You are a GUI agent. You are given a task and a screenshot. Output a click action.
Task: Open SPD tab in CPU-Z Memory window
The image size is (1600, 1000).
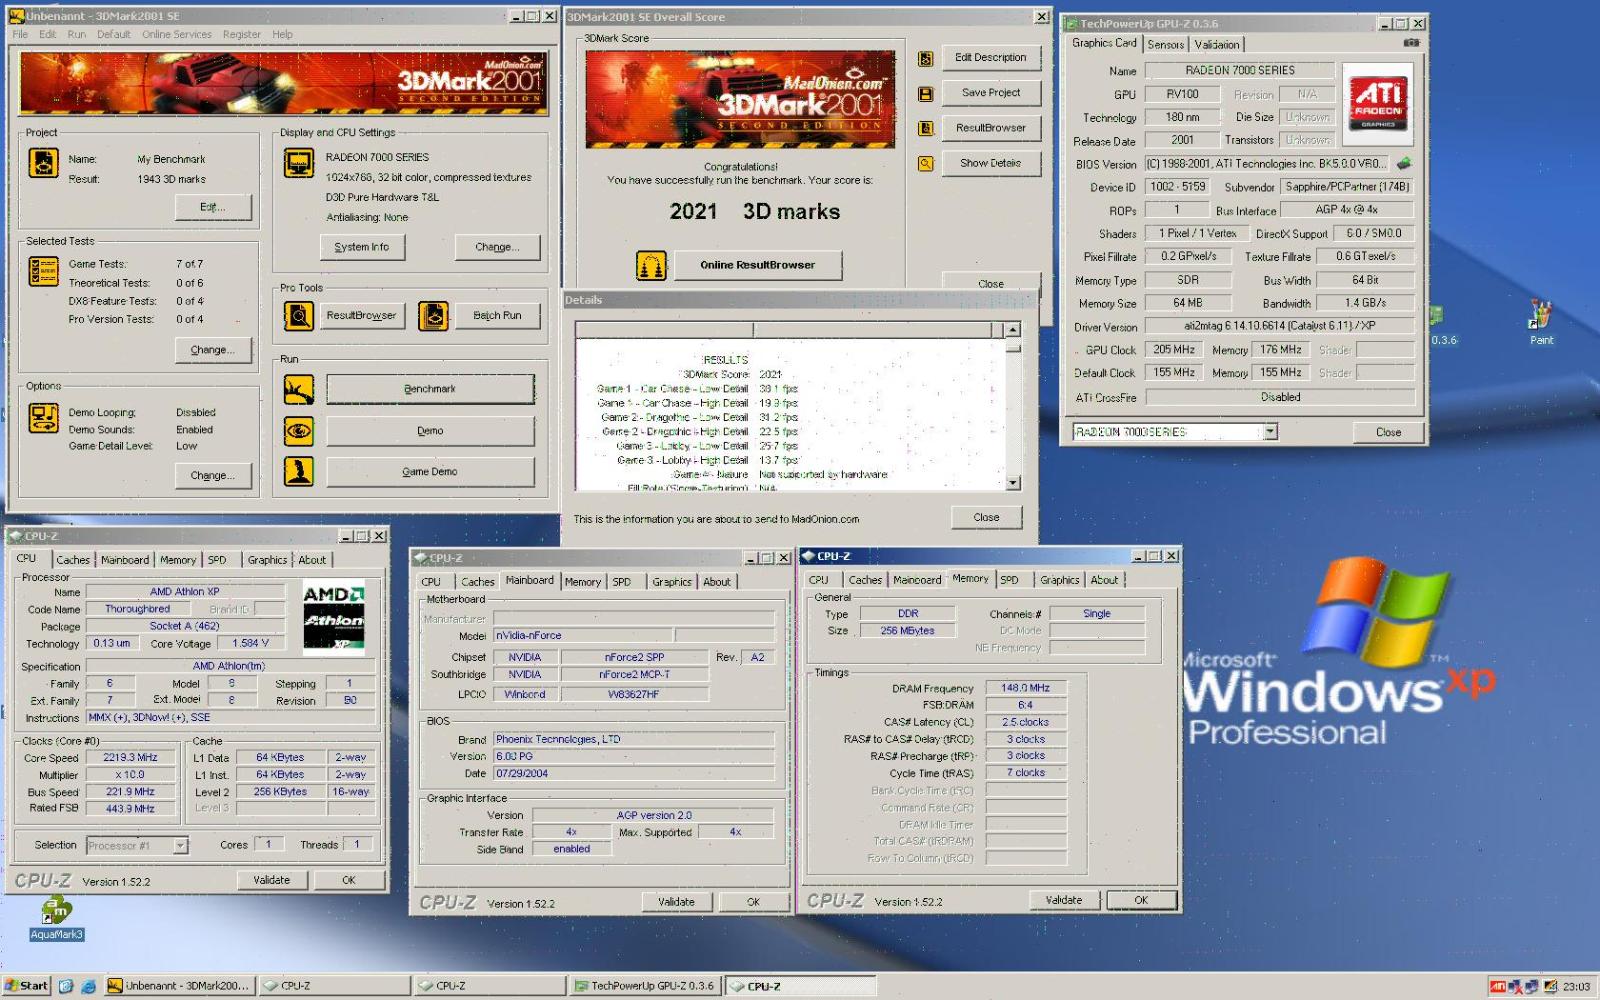click(x=1009, y=580)
